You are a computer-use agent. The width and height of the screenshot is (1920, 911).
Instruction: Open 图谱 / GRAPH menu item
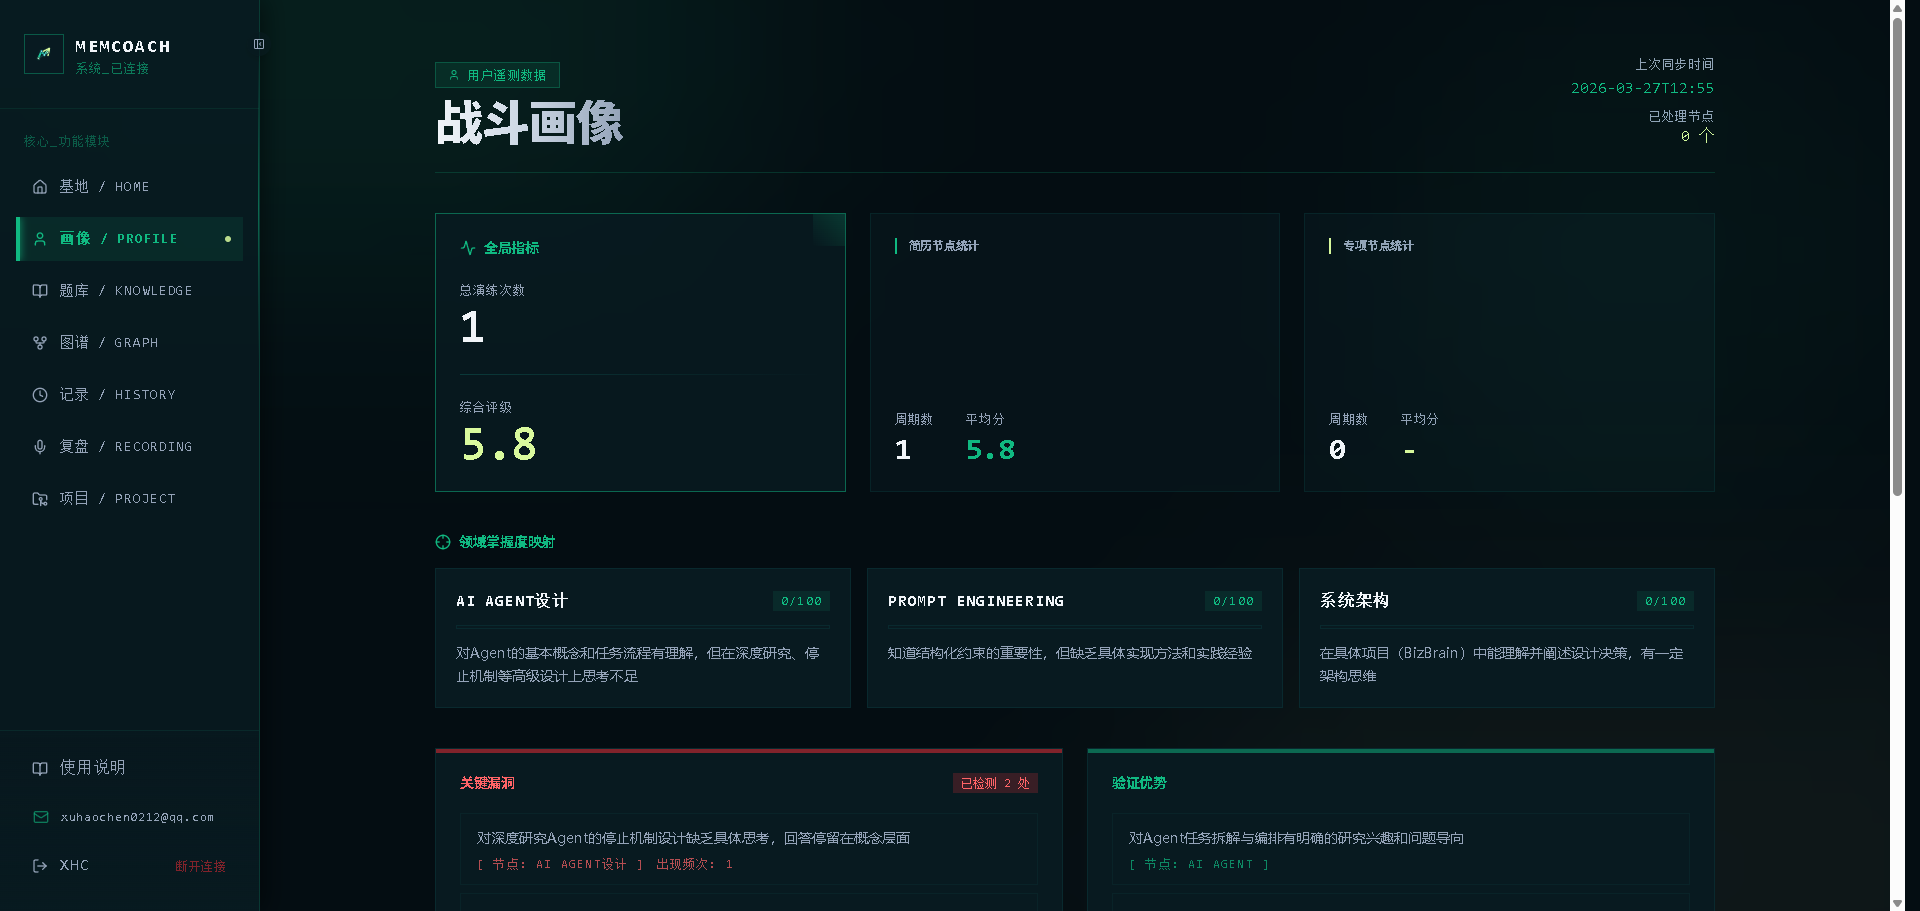(x=130, y=343)
